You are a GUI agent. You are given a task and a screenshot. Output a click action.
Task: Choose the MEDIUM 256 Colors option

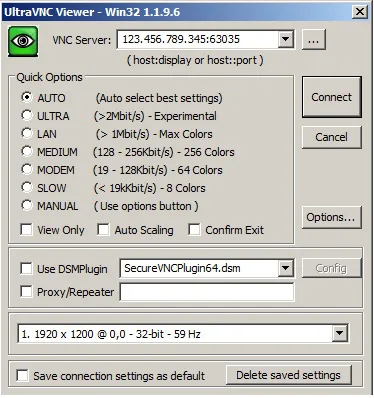(x=27, y=151)
